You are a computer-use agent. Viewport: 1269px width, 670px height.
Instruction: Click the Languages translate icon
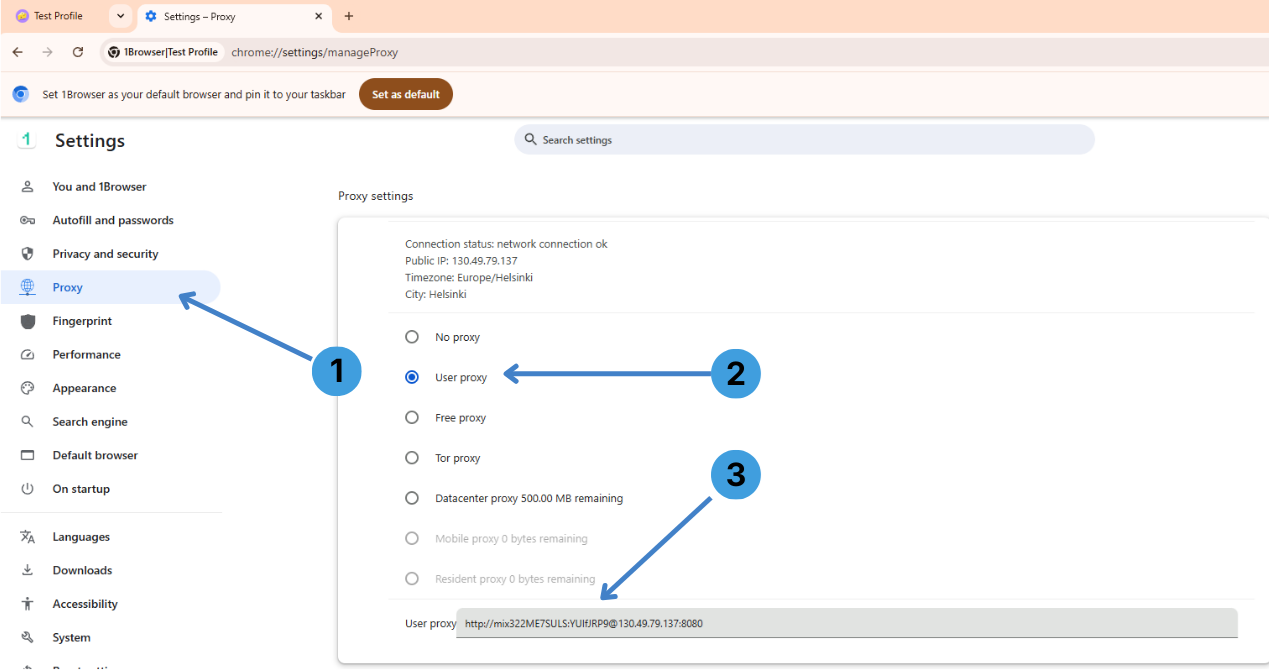pos(28,537)
